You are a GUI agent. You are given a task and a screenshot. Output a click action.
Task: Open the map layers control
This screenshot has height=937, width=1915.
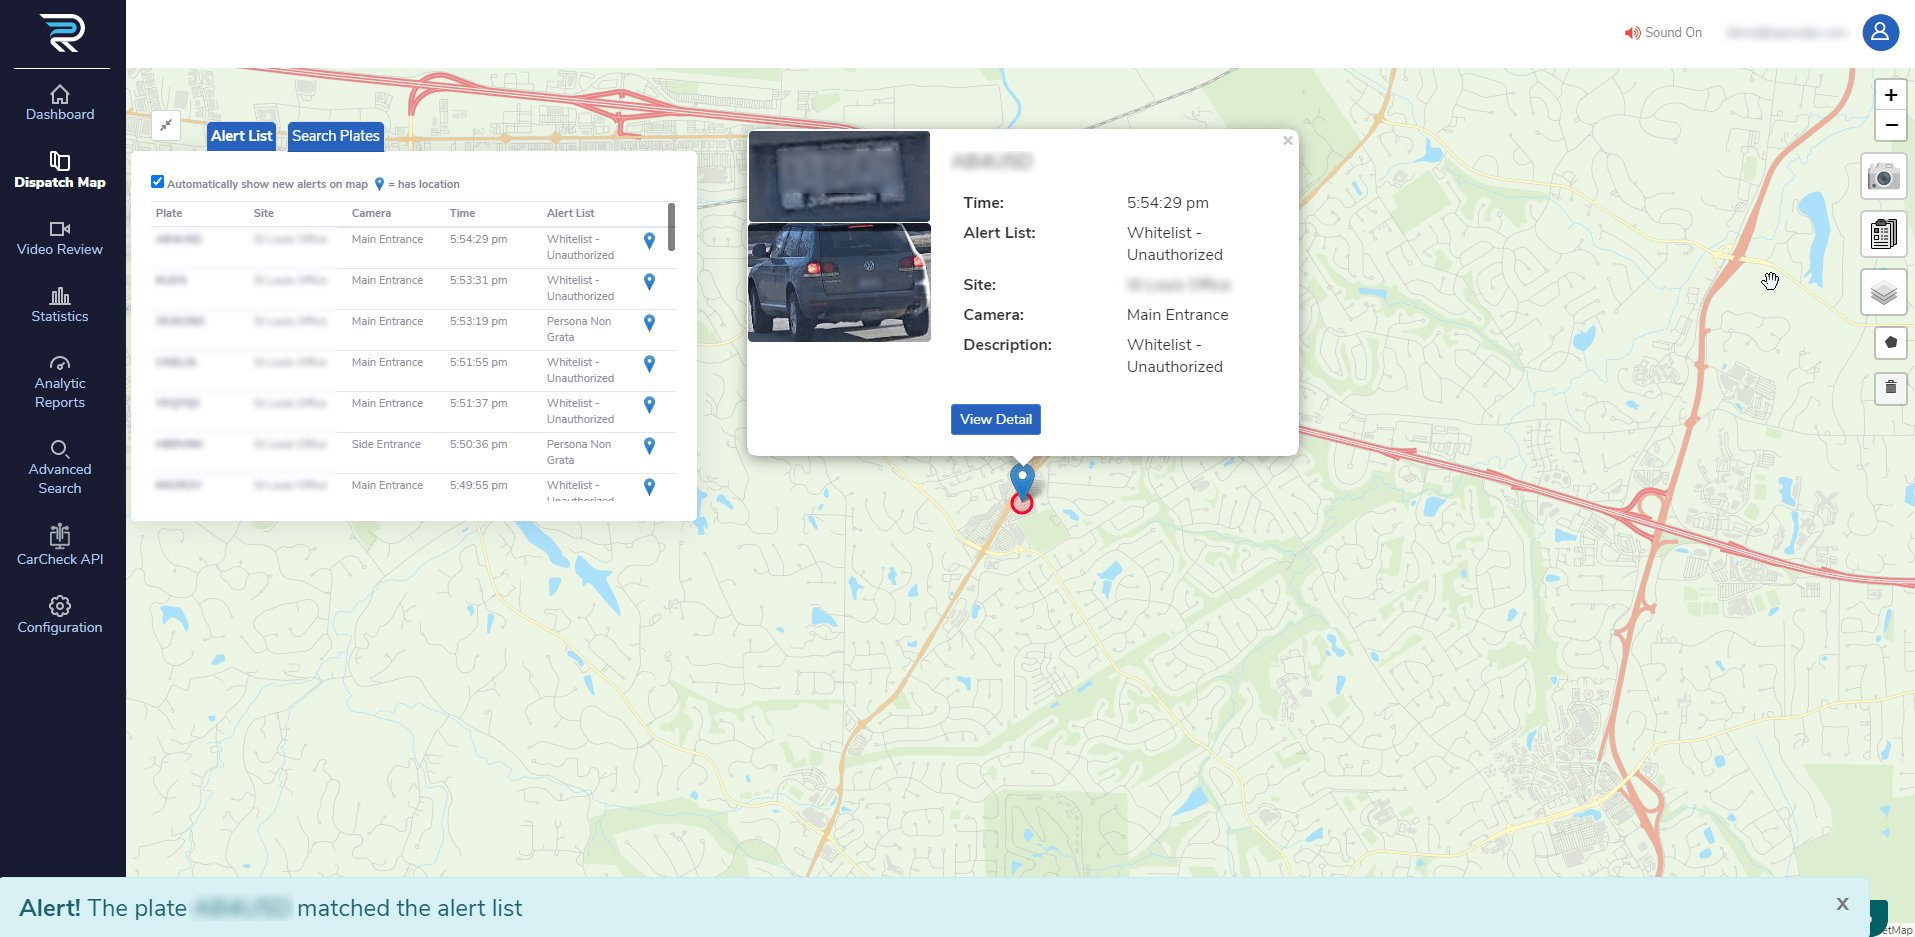coord(1883,293)
